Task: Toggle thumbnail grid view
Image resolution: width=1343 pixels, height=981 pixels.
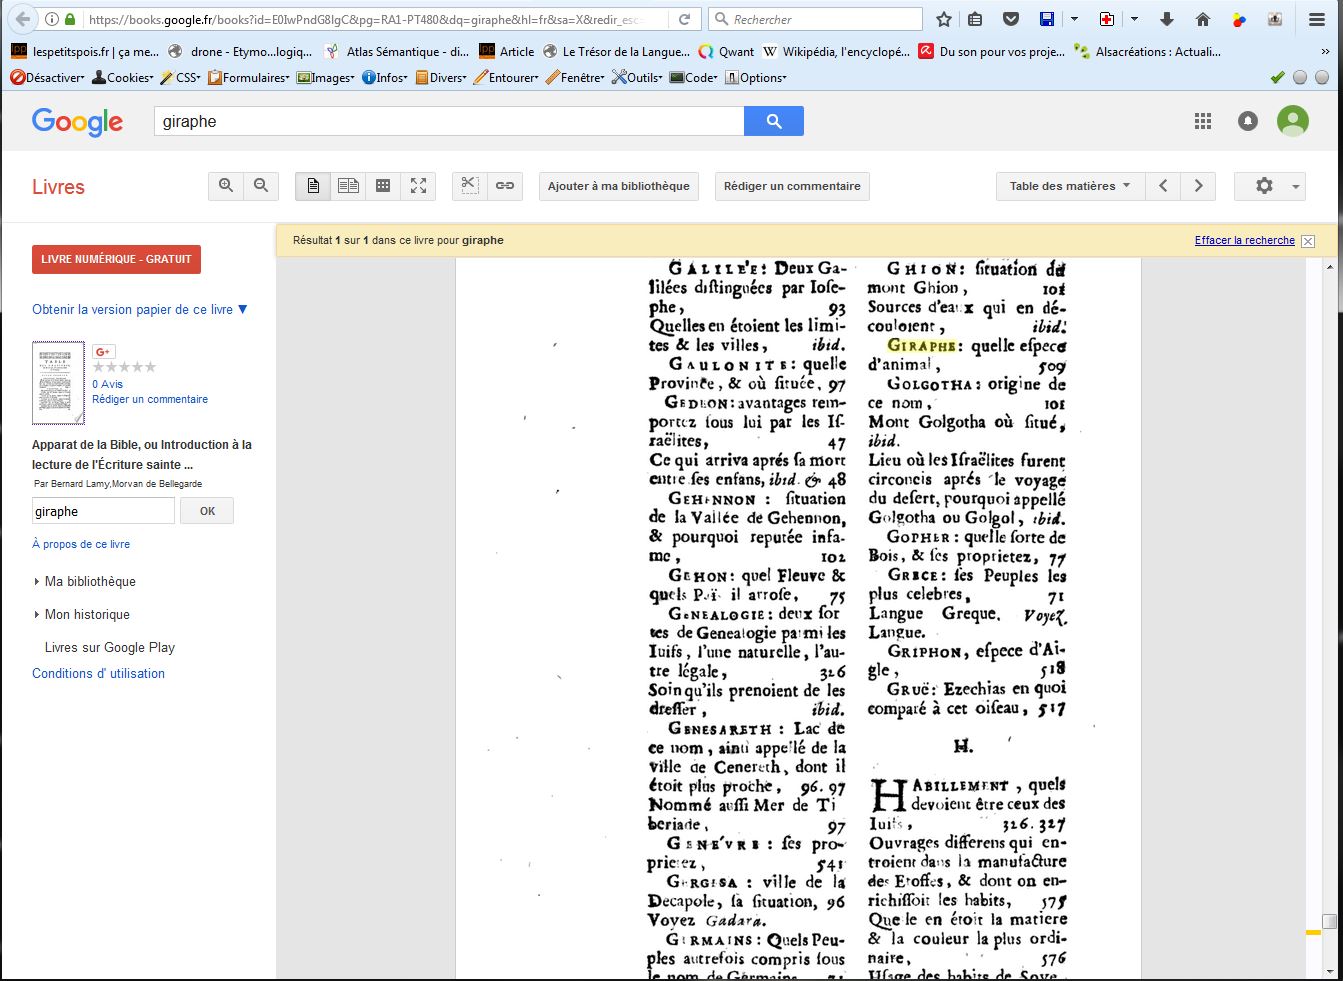Action: [383, 186]
